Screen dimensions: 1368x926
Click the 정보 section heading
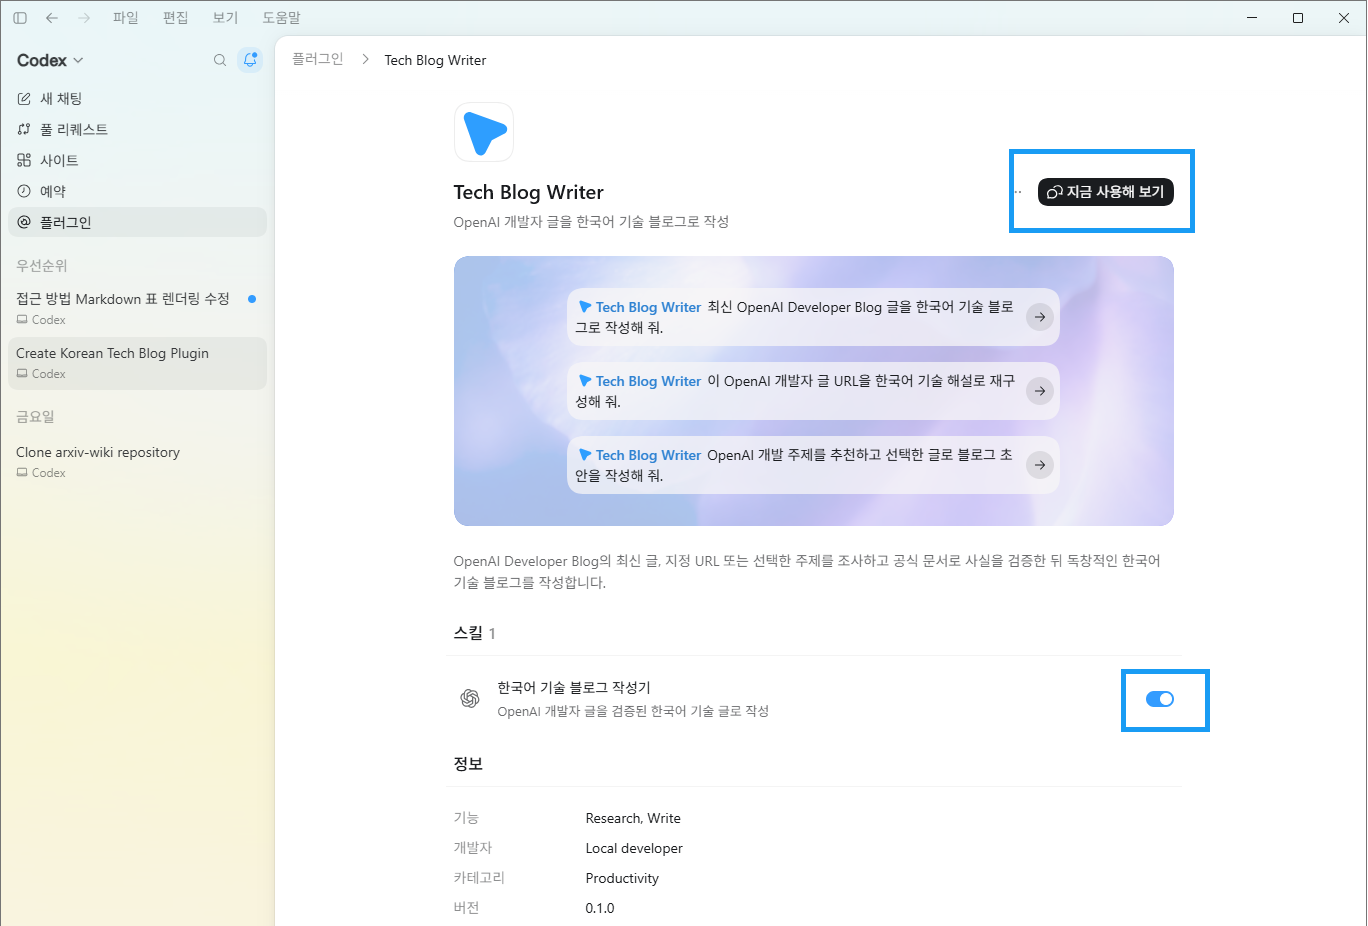point(468,764)
